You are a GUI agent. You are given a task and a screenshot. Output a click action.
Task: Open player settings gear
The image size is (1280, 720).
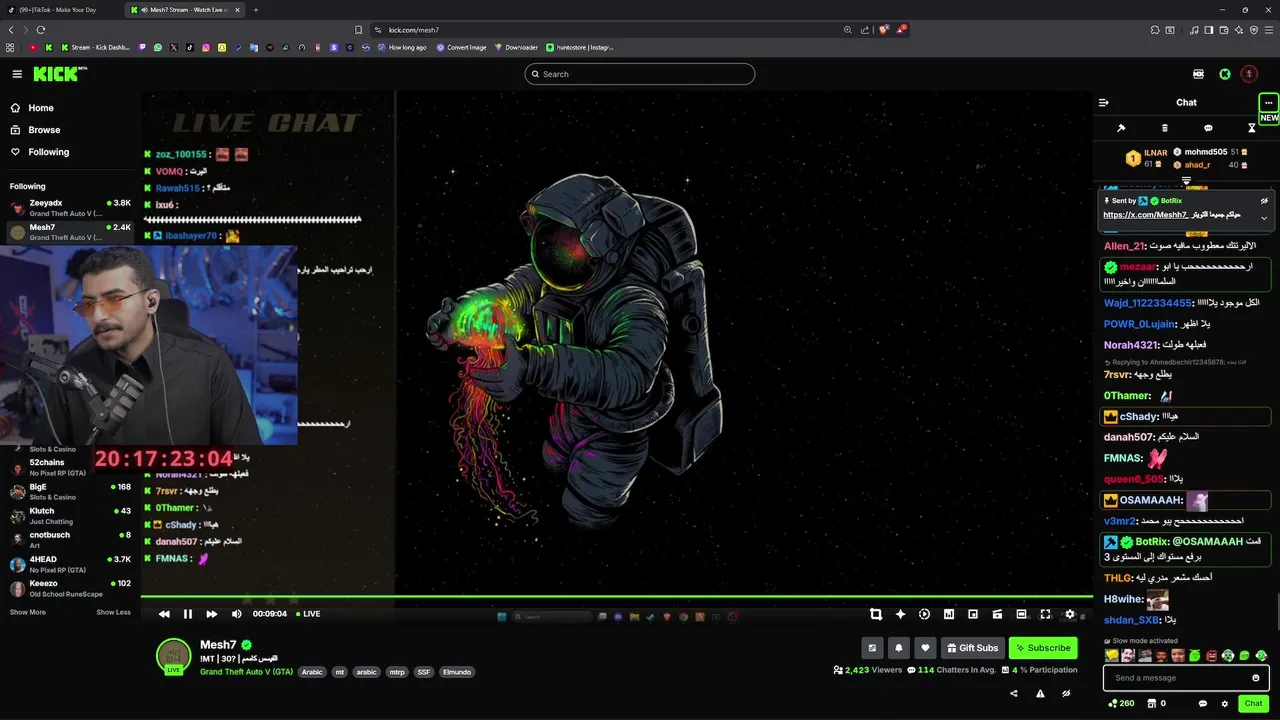tap(1069, 614)
